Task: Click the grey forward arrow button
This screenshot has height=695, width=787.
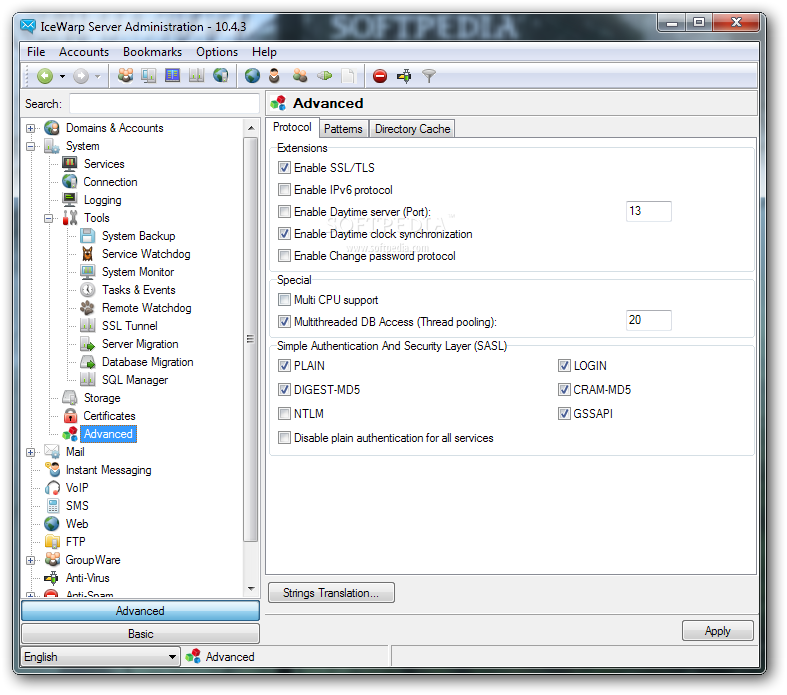Action: [x=81, y=76]
